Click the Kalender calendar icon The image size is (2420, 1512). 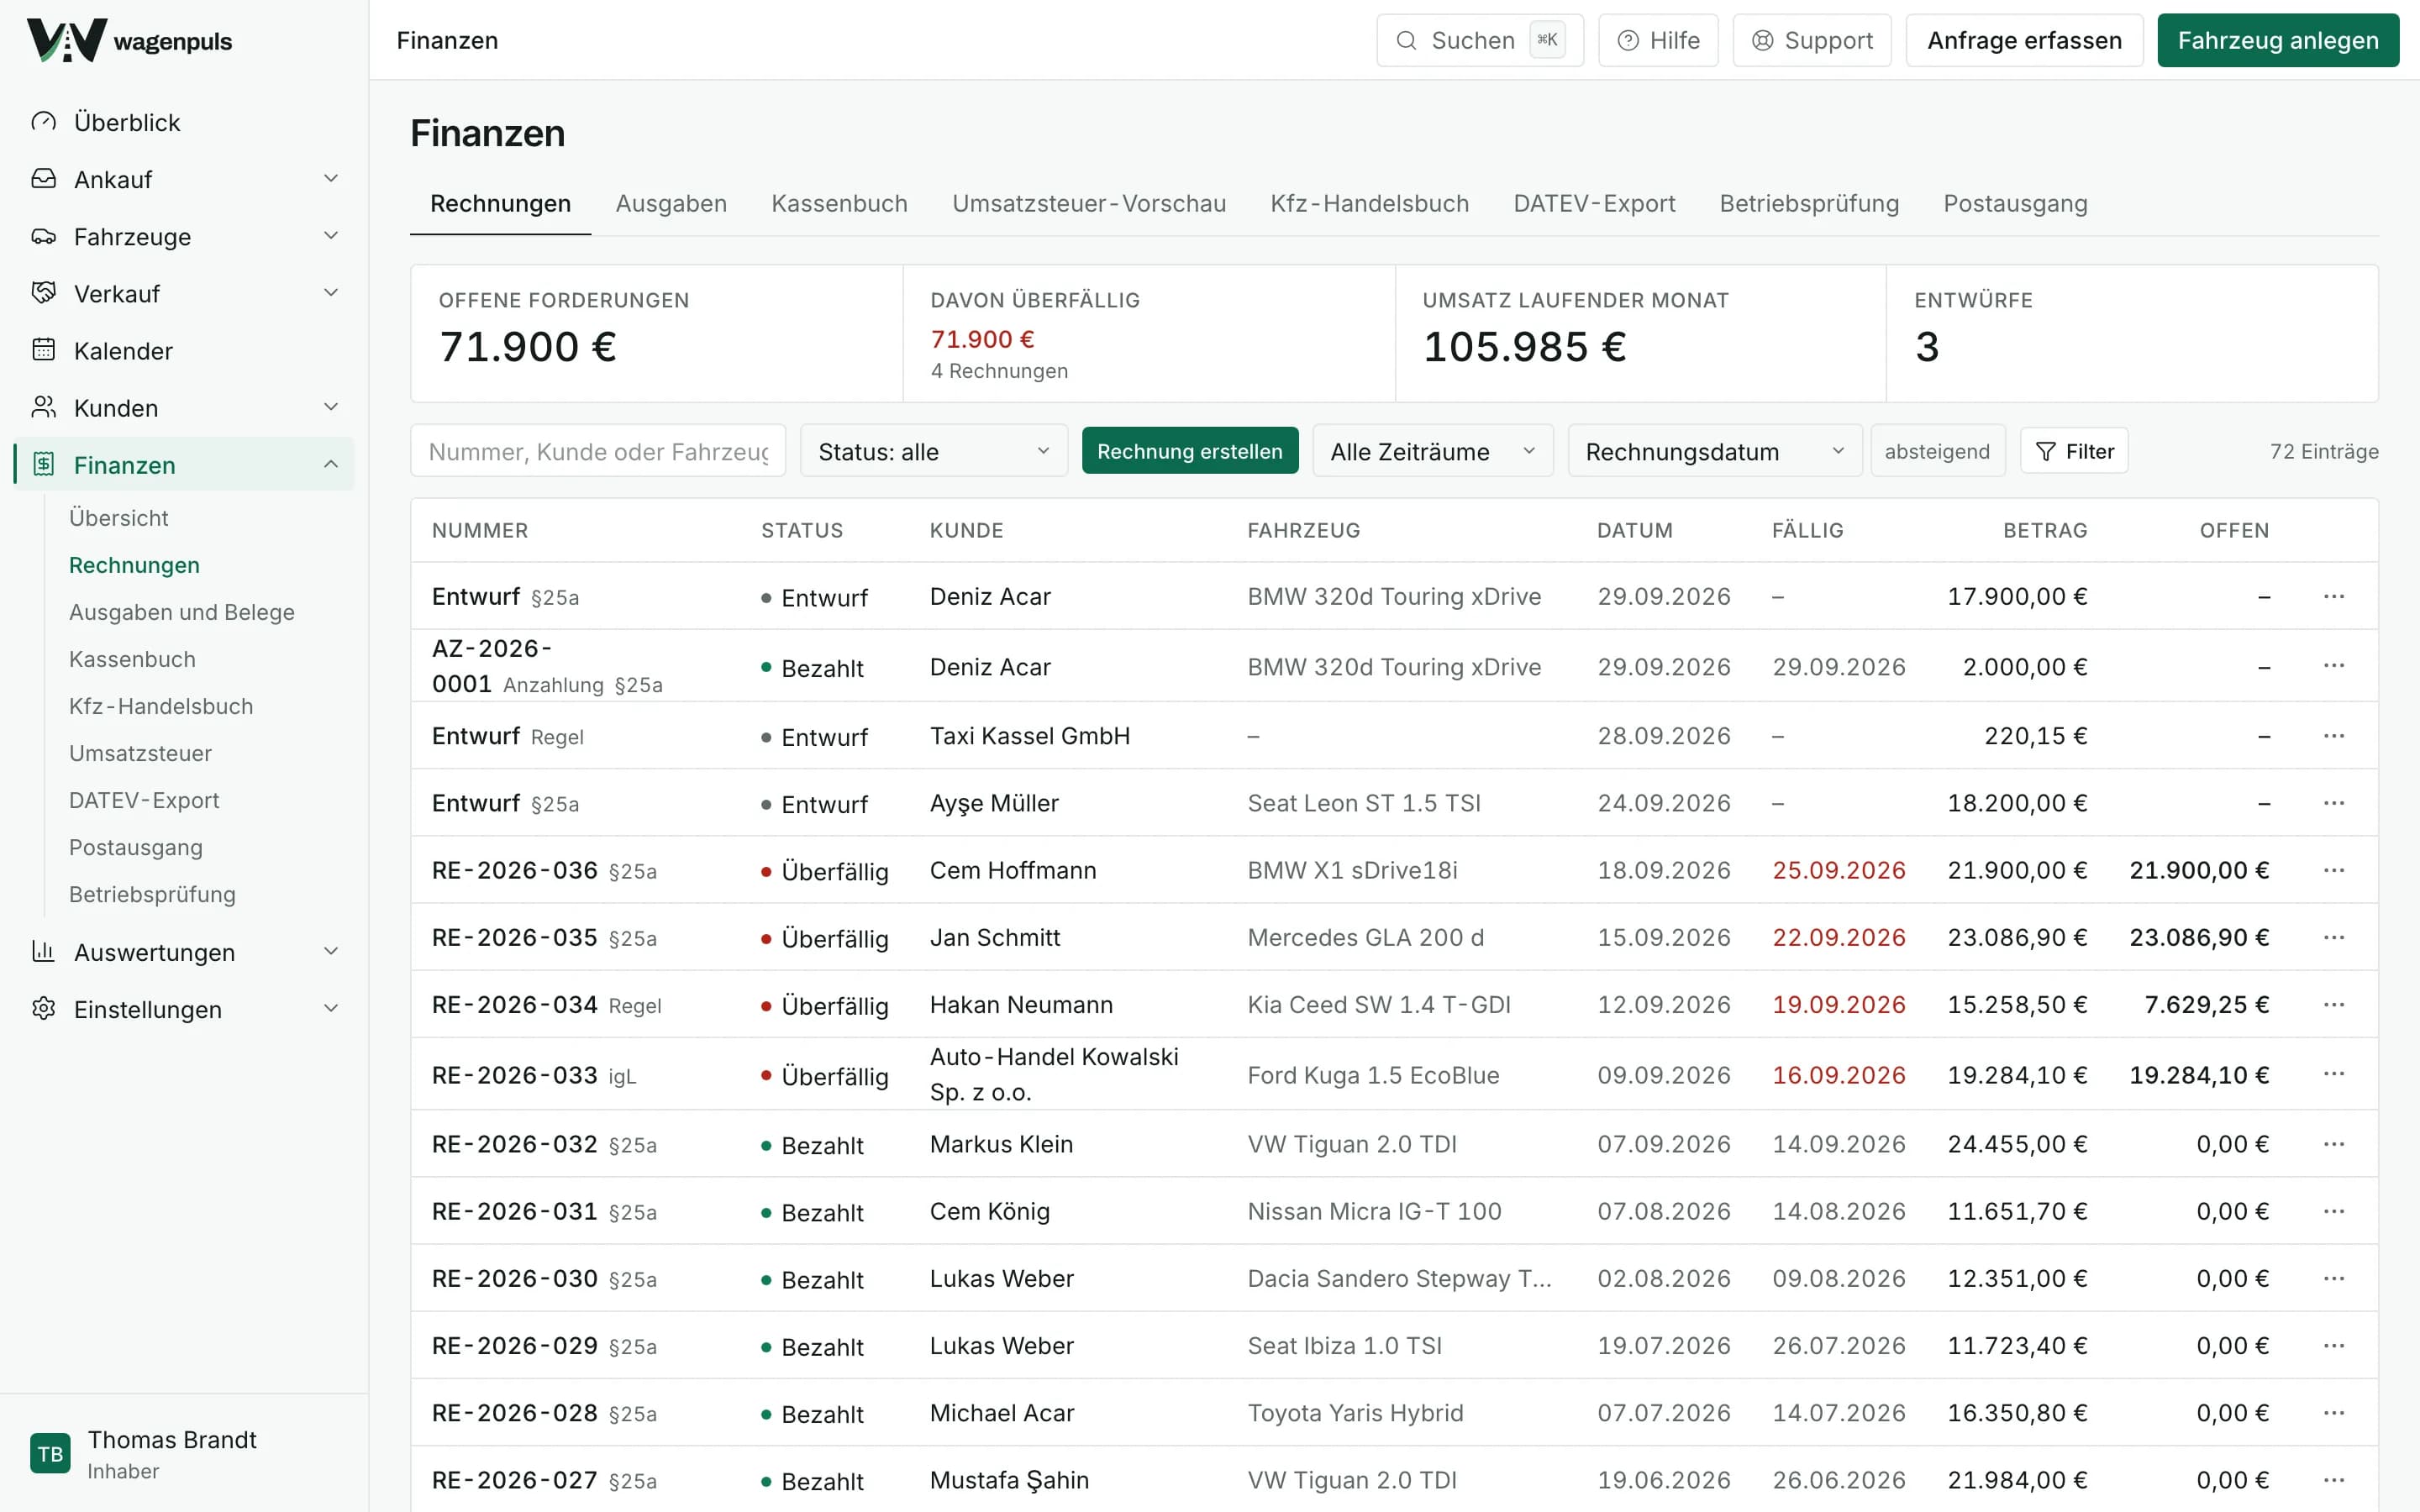(x=44, y=350)
